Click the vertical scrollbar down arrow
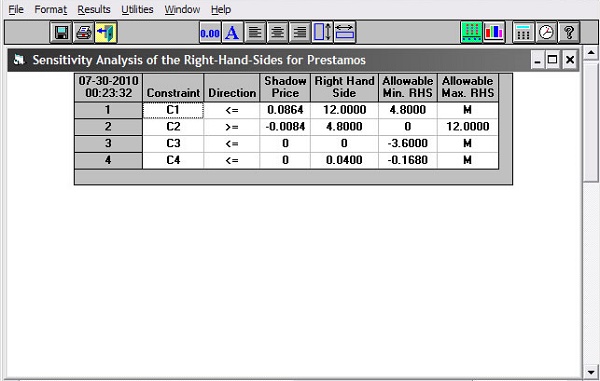Screen dimensions: 600x381 coord(591,371)
